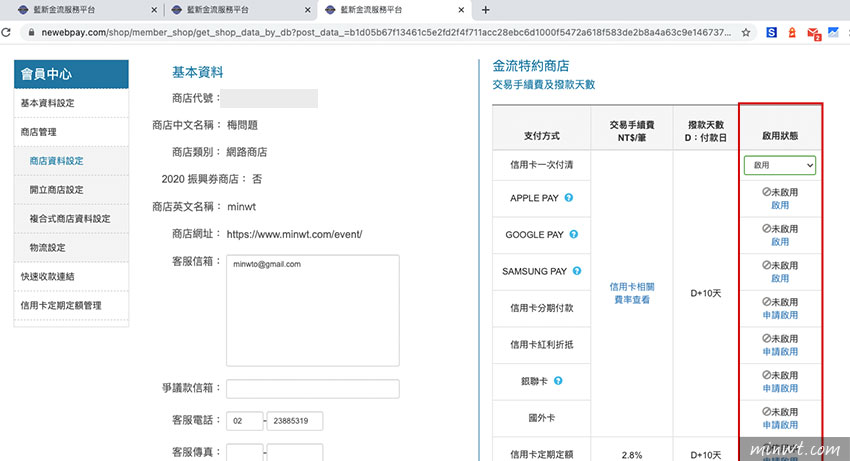Click 申請啟用 for 信用卡分期付款
This screenshot has width=850, height=461.
(780, 315)
